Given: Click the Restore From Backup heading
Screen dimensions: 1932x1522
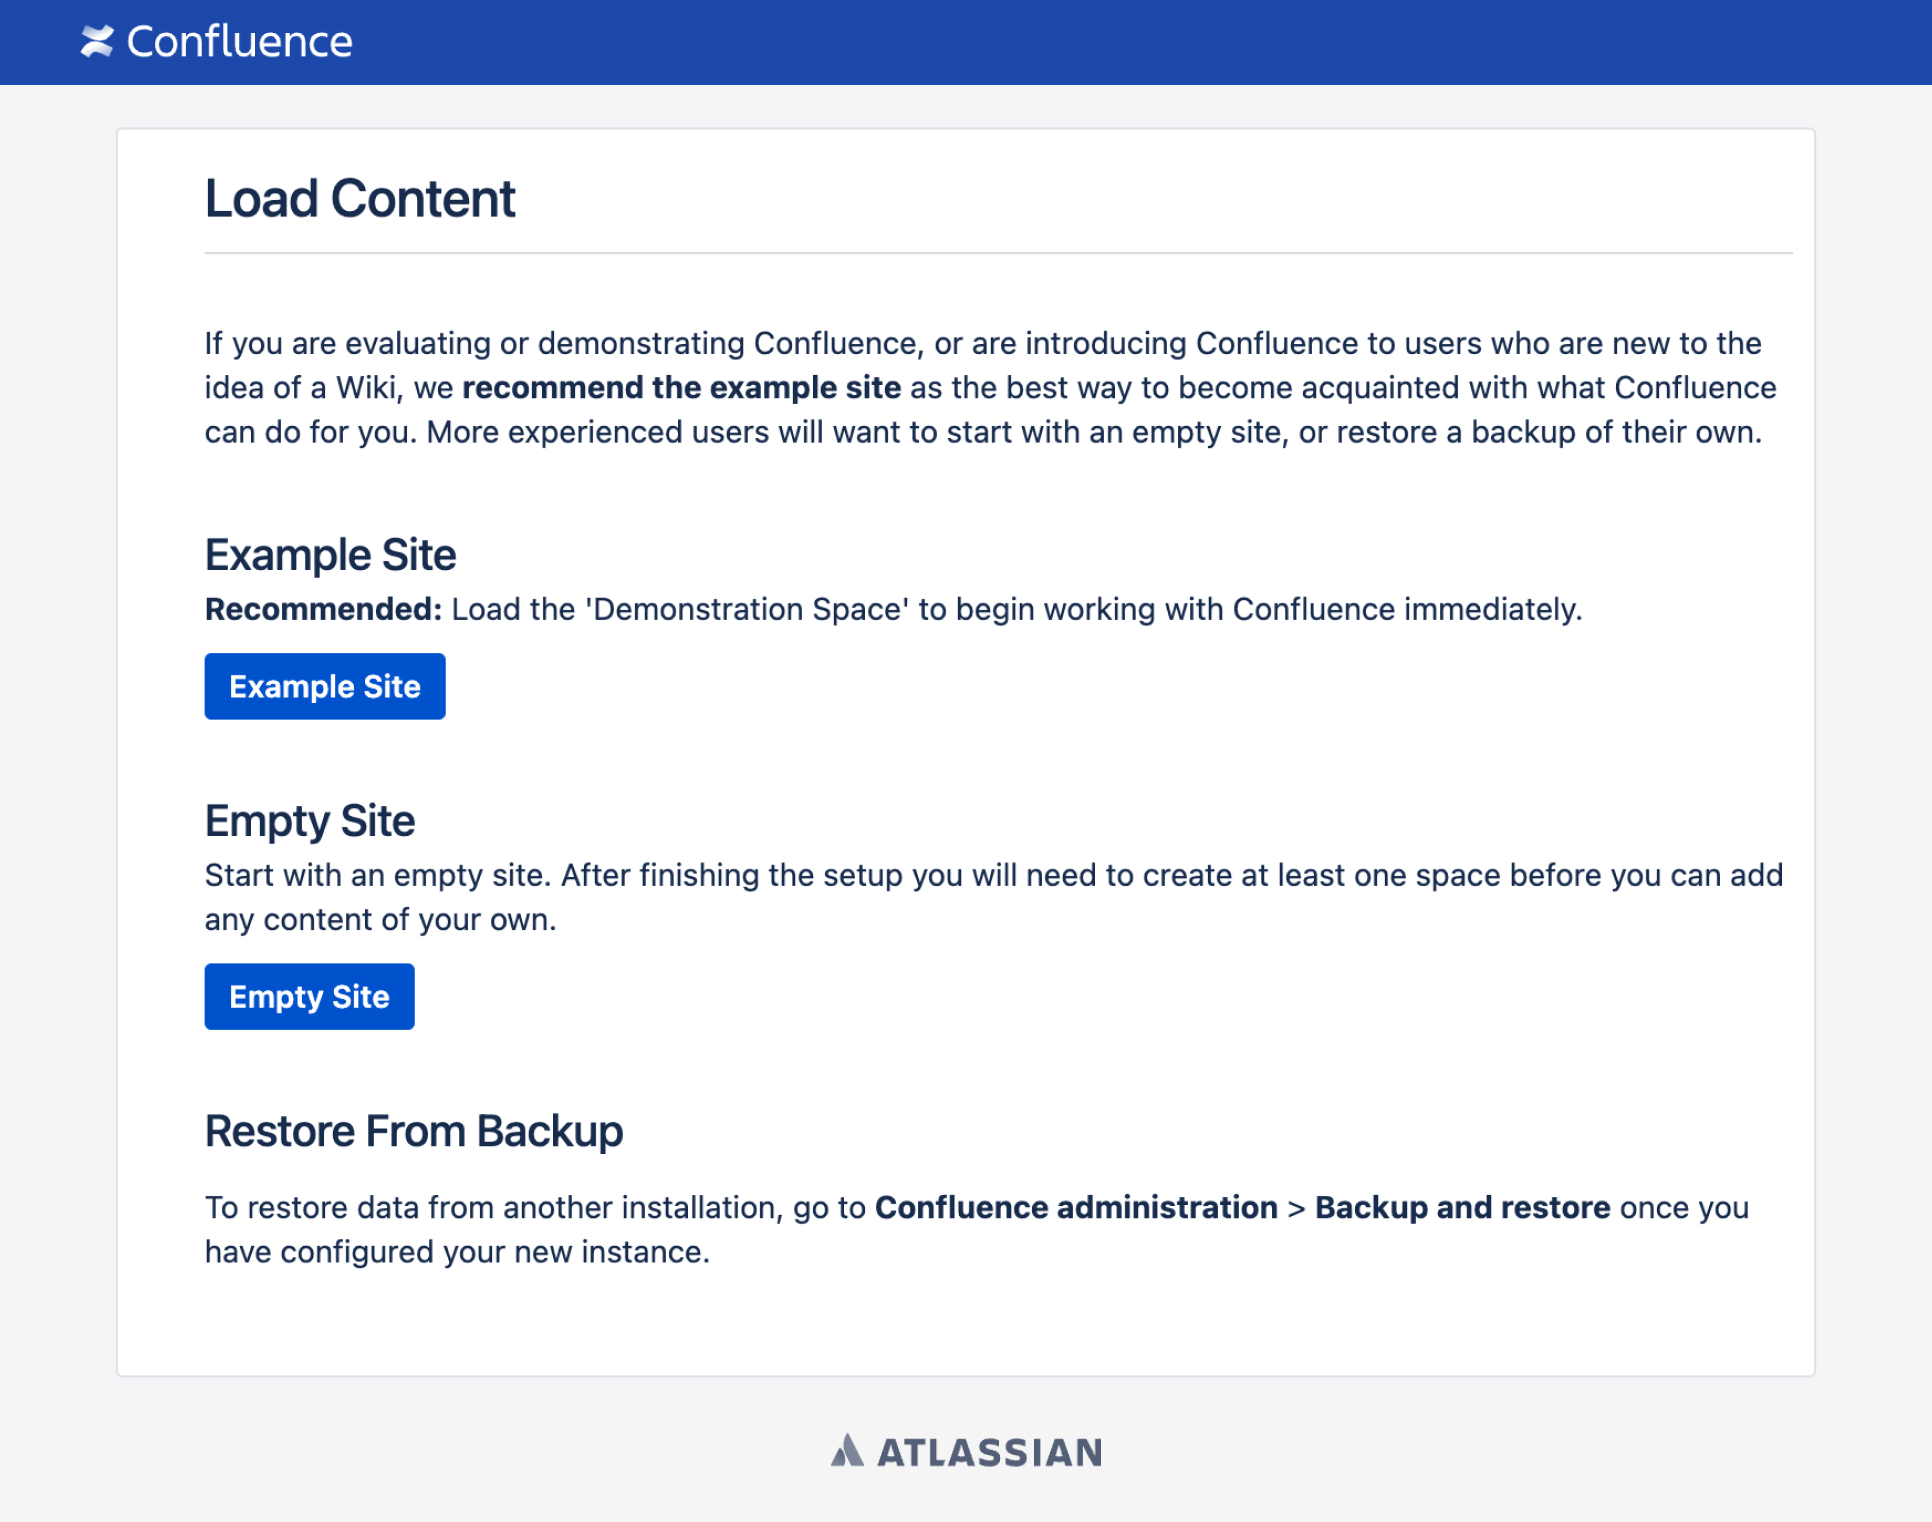Looking at the screenshot, I should [x=413, y=1132].
